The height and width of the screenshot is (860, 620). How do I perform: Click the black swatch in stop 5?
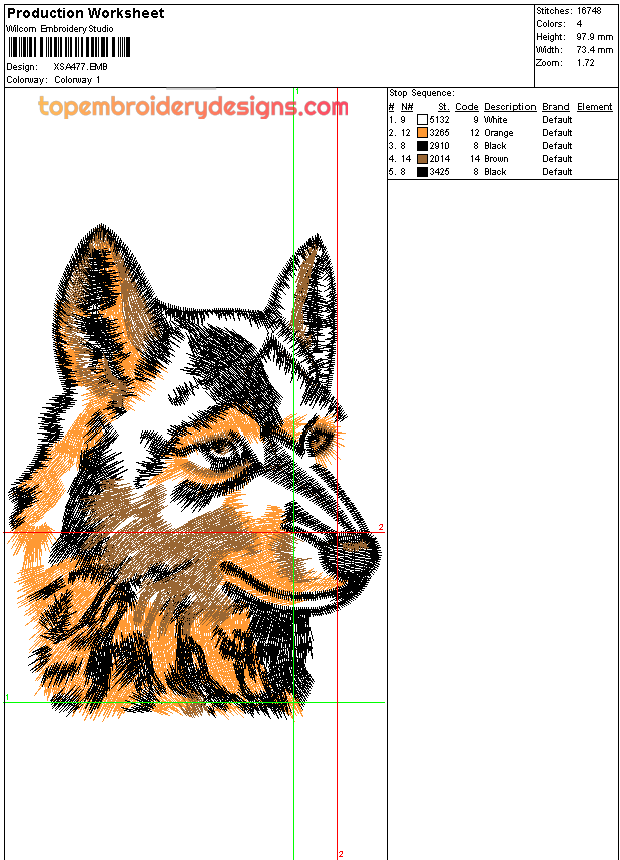(422, 172)
